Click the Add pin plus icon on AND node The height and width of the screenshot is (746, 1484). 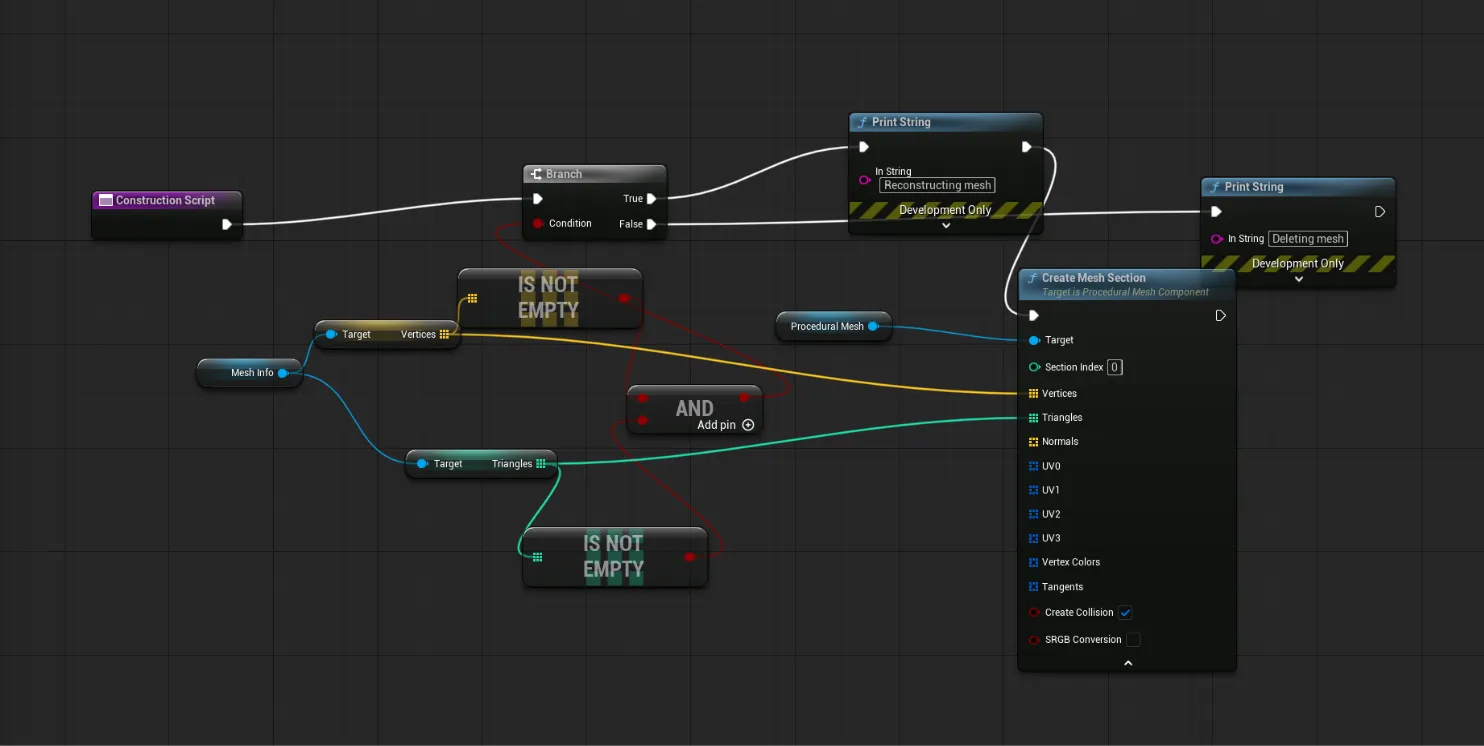tap(748, 425)
